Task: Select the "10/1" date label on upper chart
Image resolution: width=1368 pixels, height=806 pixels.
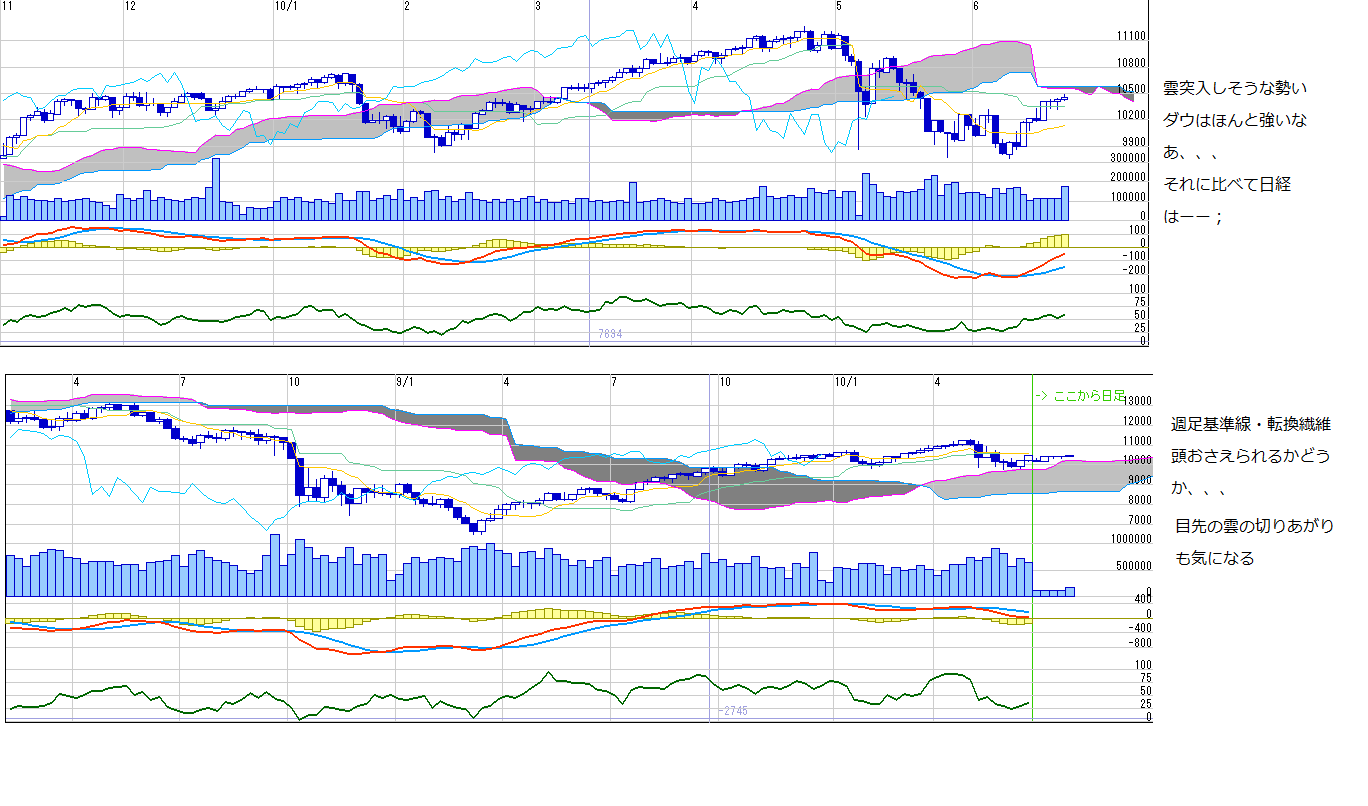Action: tap(285, 6)
